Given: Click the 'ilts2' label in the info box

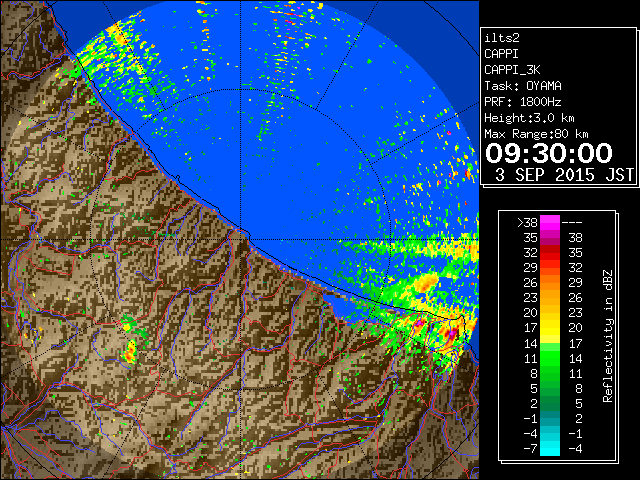Looking at the screenshot, I should click(x=502, y=38).
